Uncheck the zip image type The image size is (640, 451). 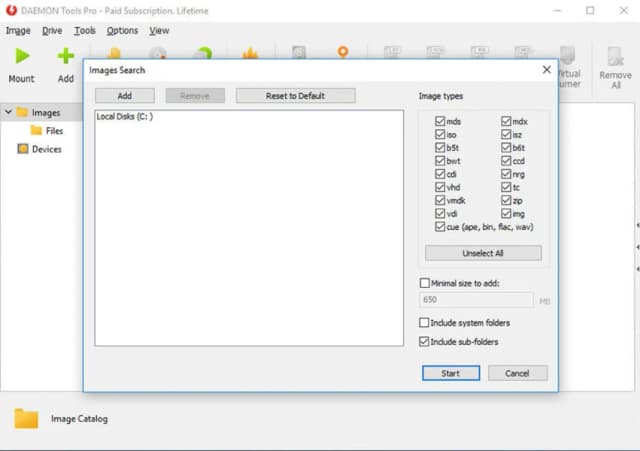(506, 200)
